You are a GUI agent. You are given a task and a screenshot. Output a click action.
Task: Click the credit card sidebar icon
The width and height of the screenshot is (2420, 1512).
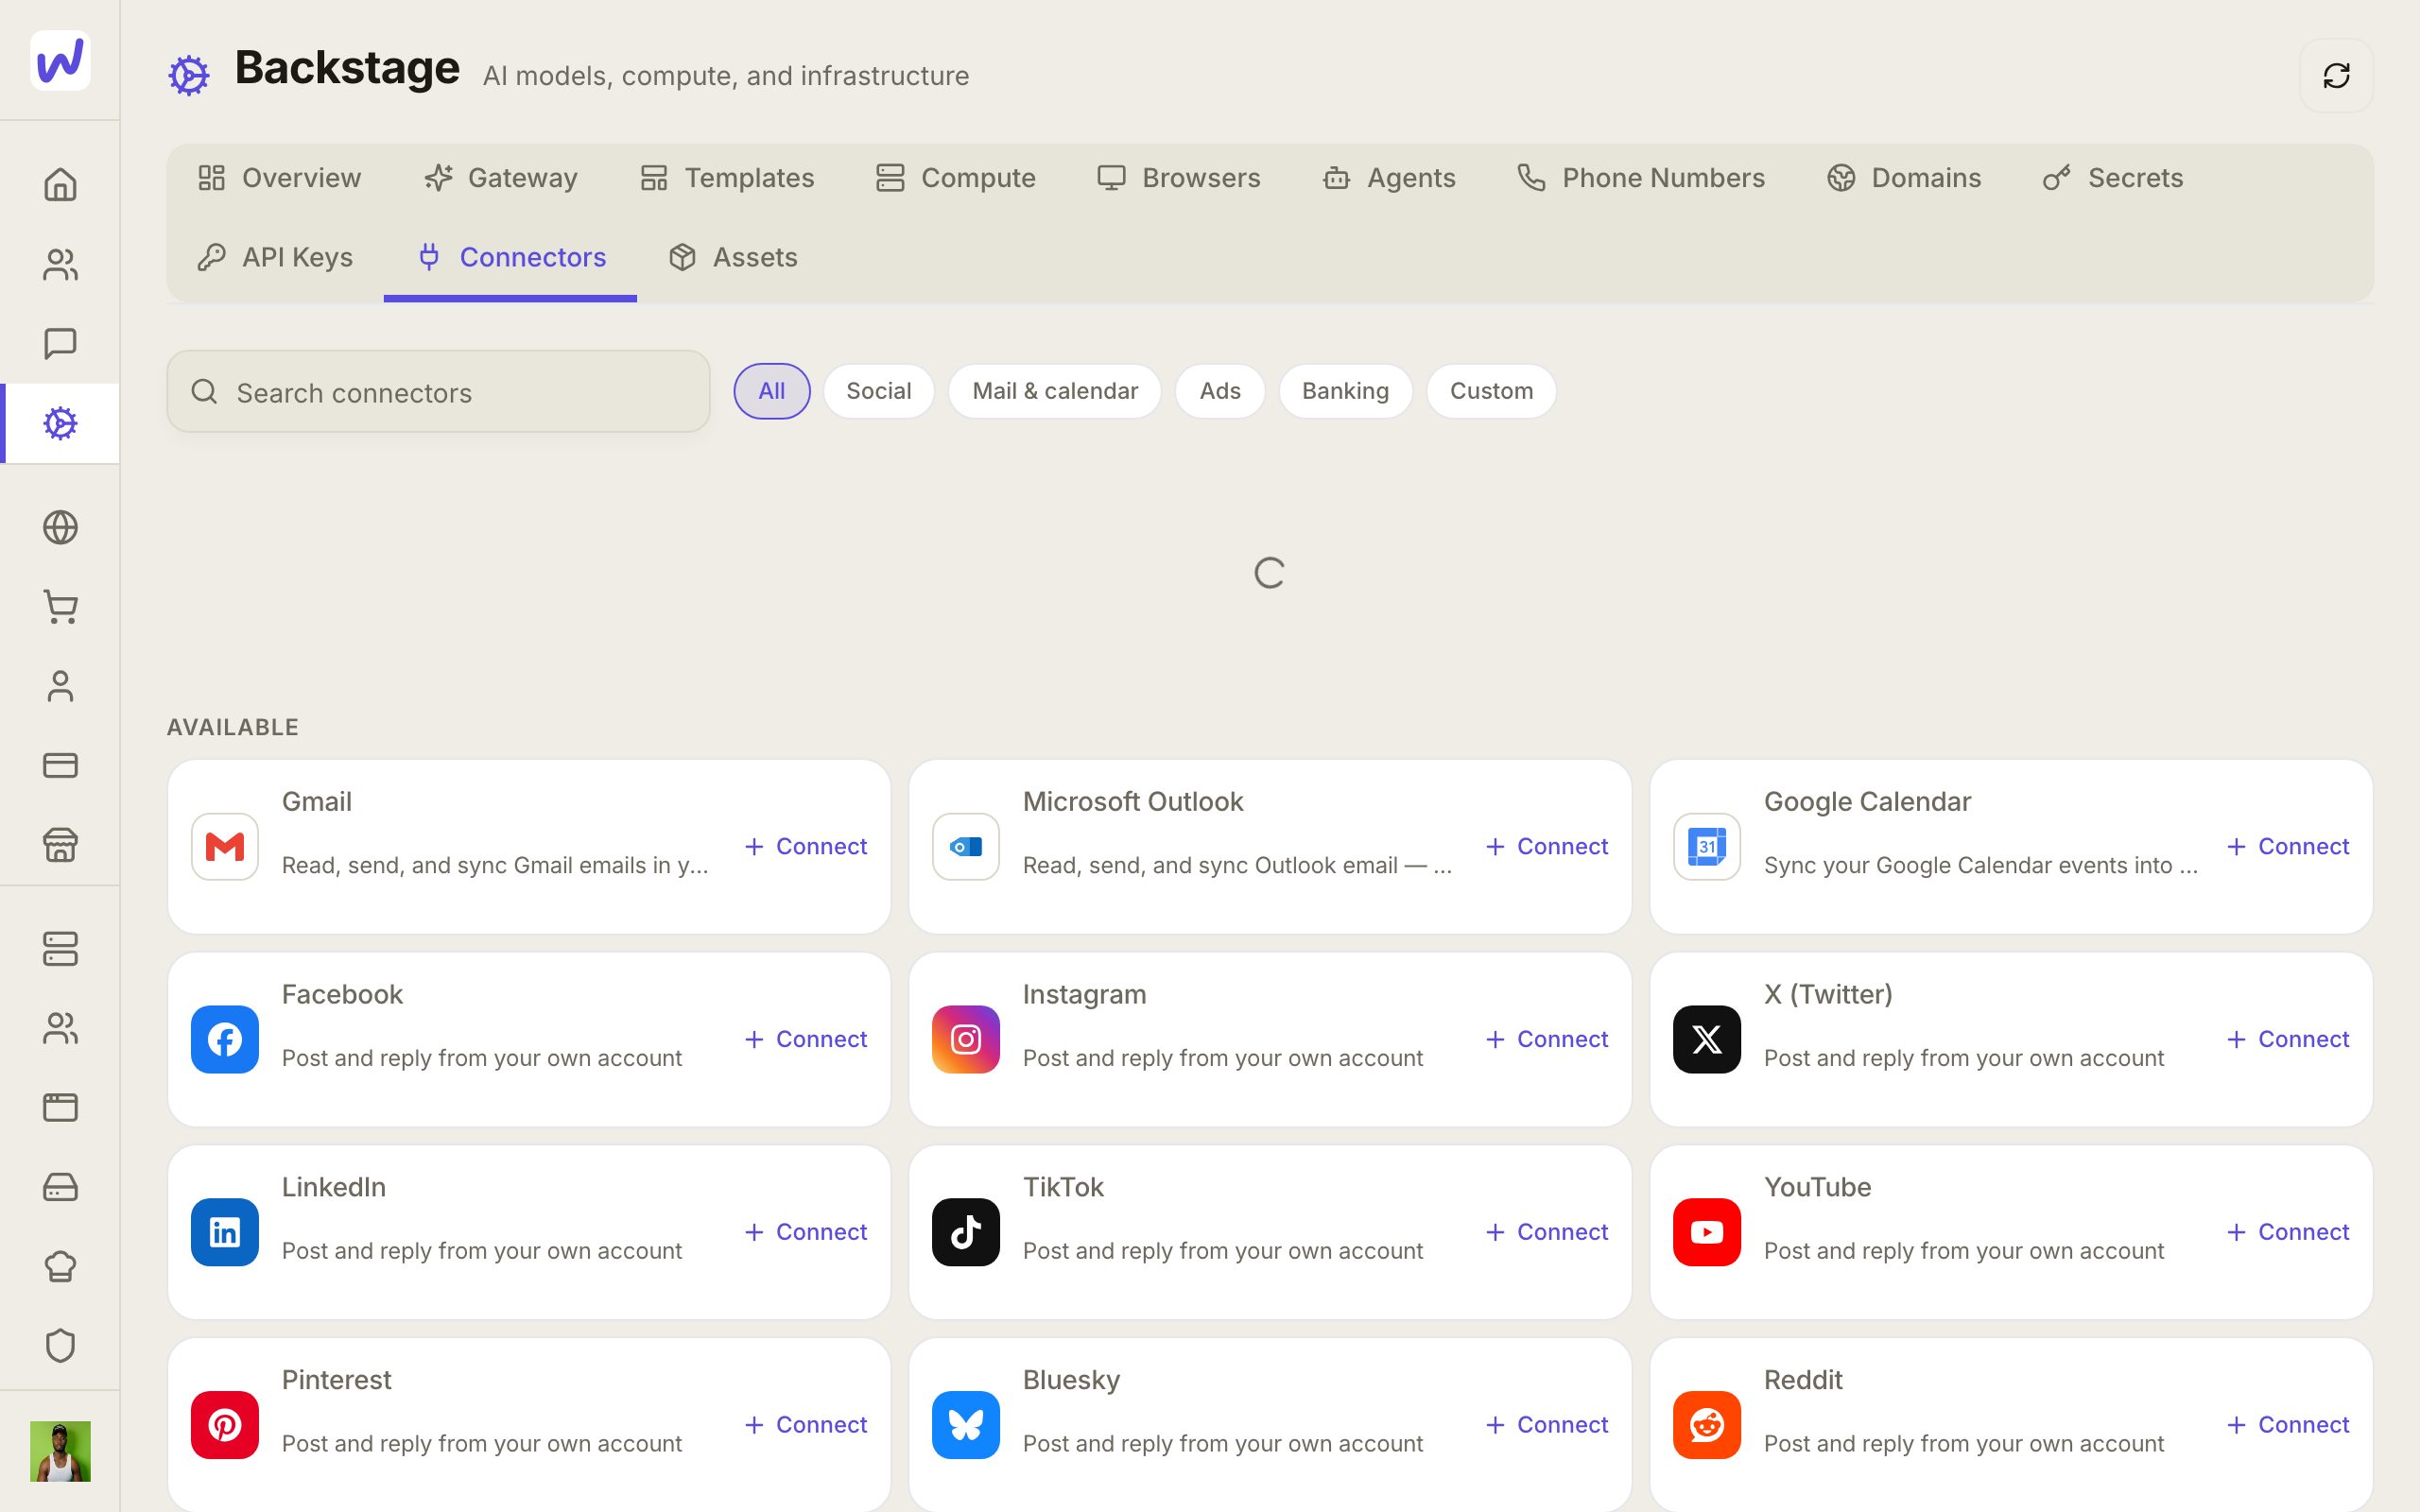click(60, 765)
